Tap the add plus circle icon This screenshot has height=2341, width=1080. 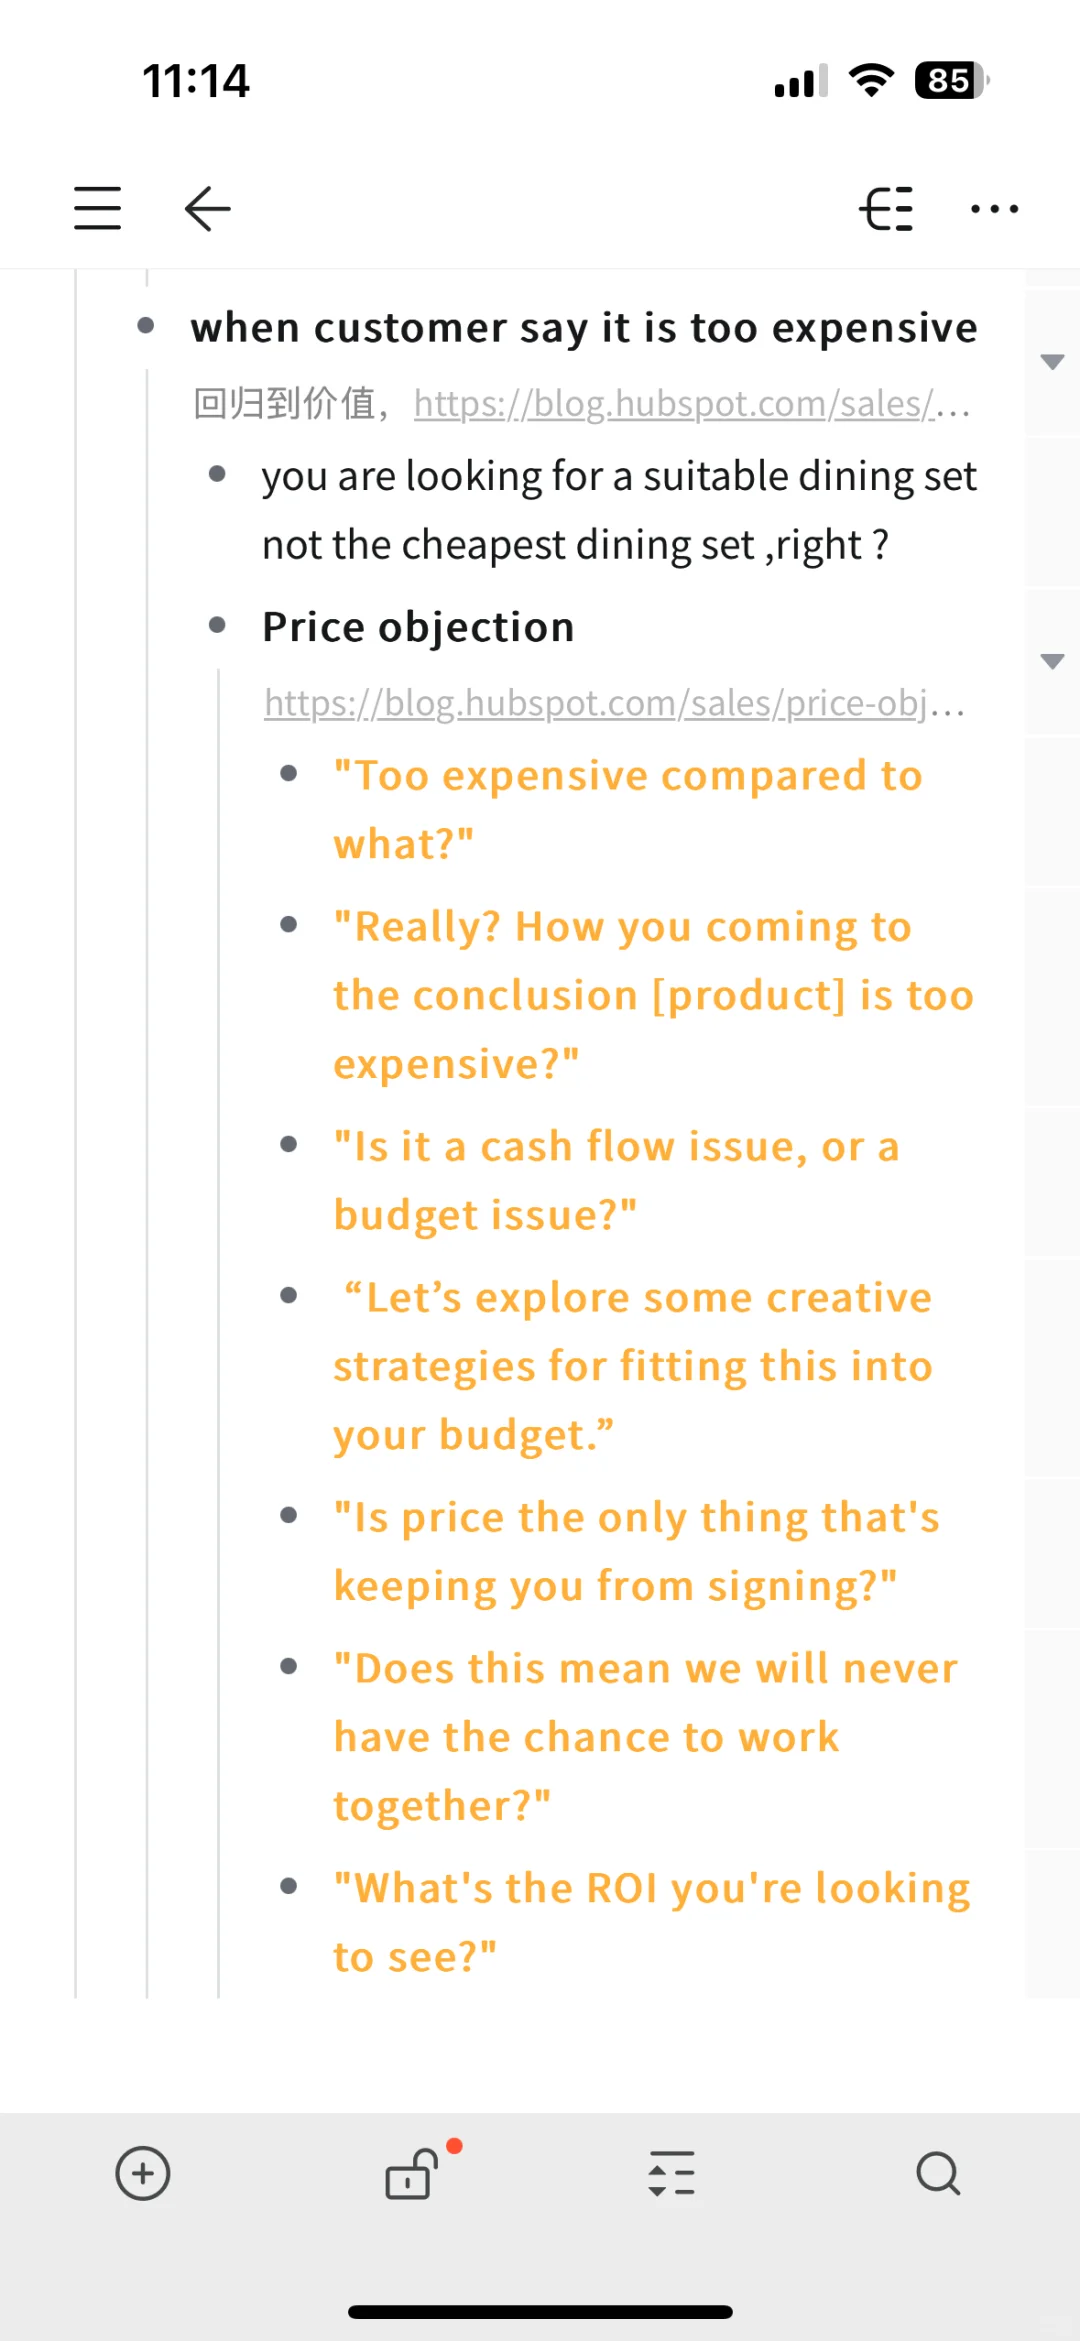143,2173
